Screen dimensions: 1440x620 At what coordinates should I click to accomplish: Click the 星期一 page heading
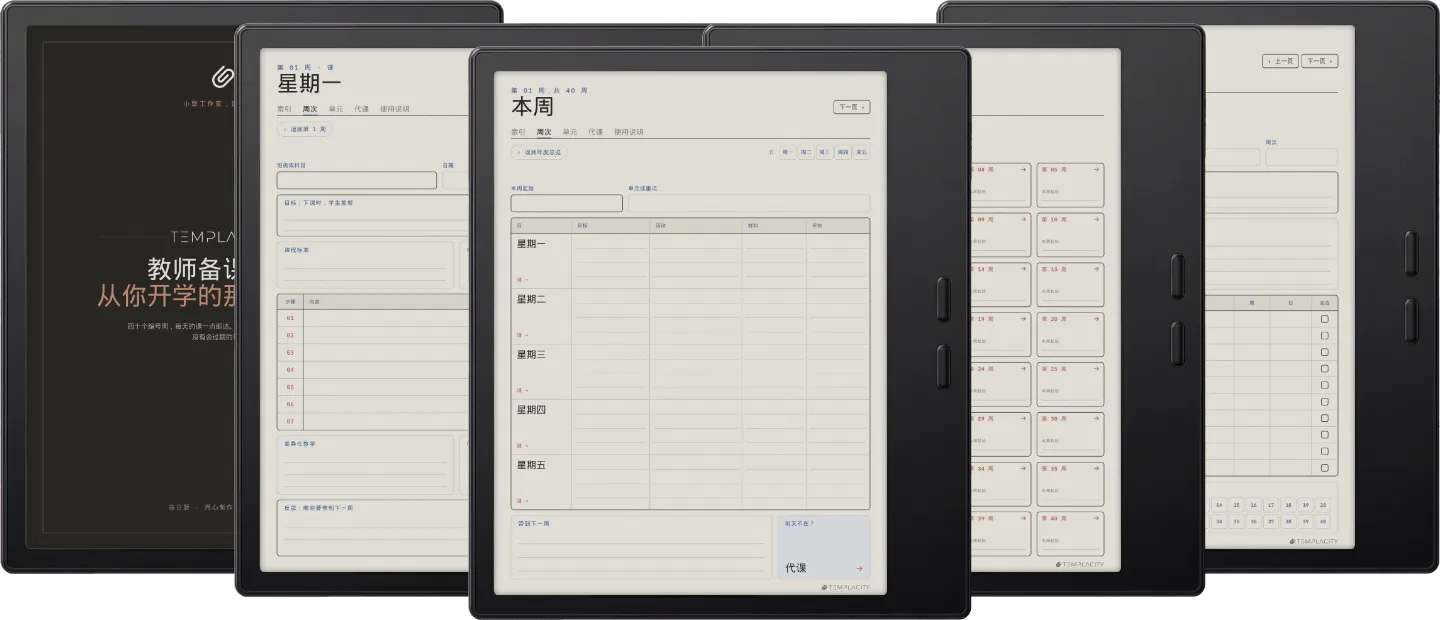[x=309, y=84]
